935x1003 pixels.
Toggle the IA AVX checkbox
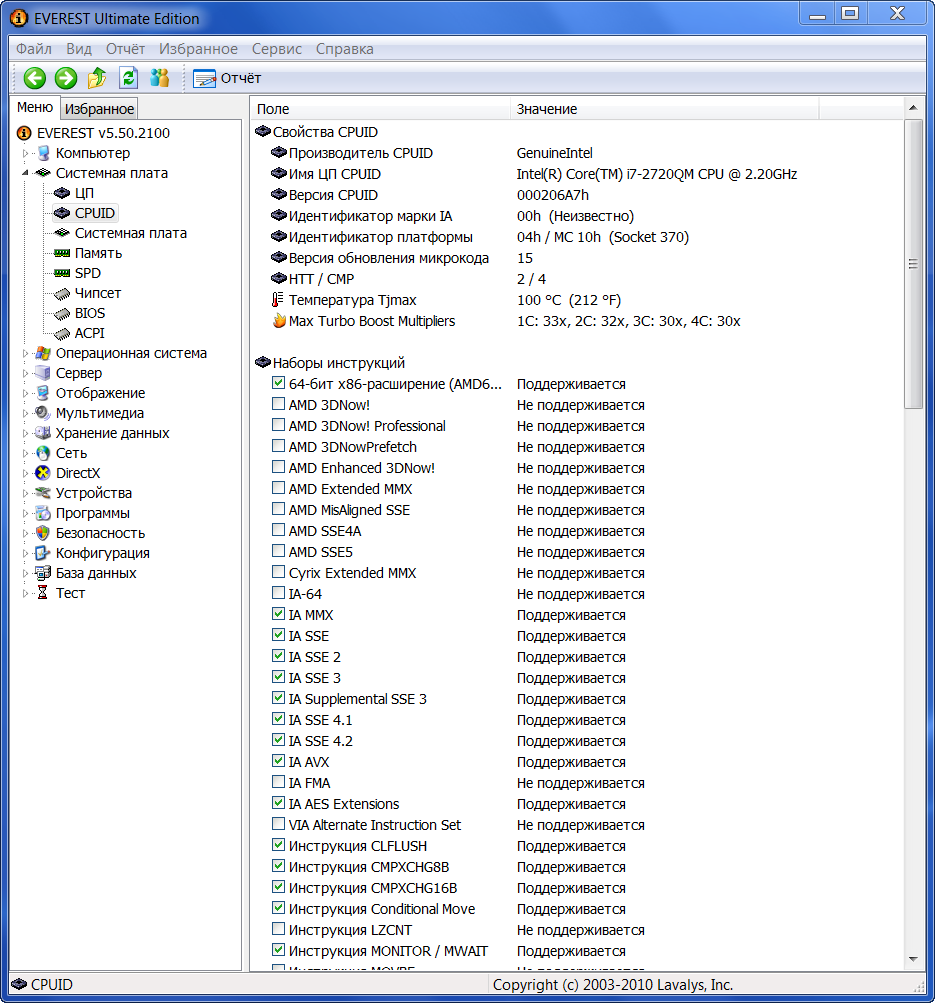pyautogui.click(x=279, y=762)
